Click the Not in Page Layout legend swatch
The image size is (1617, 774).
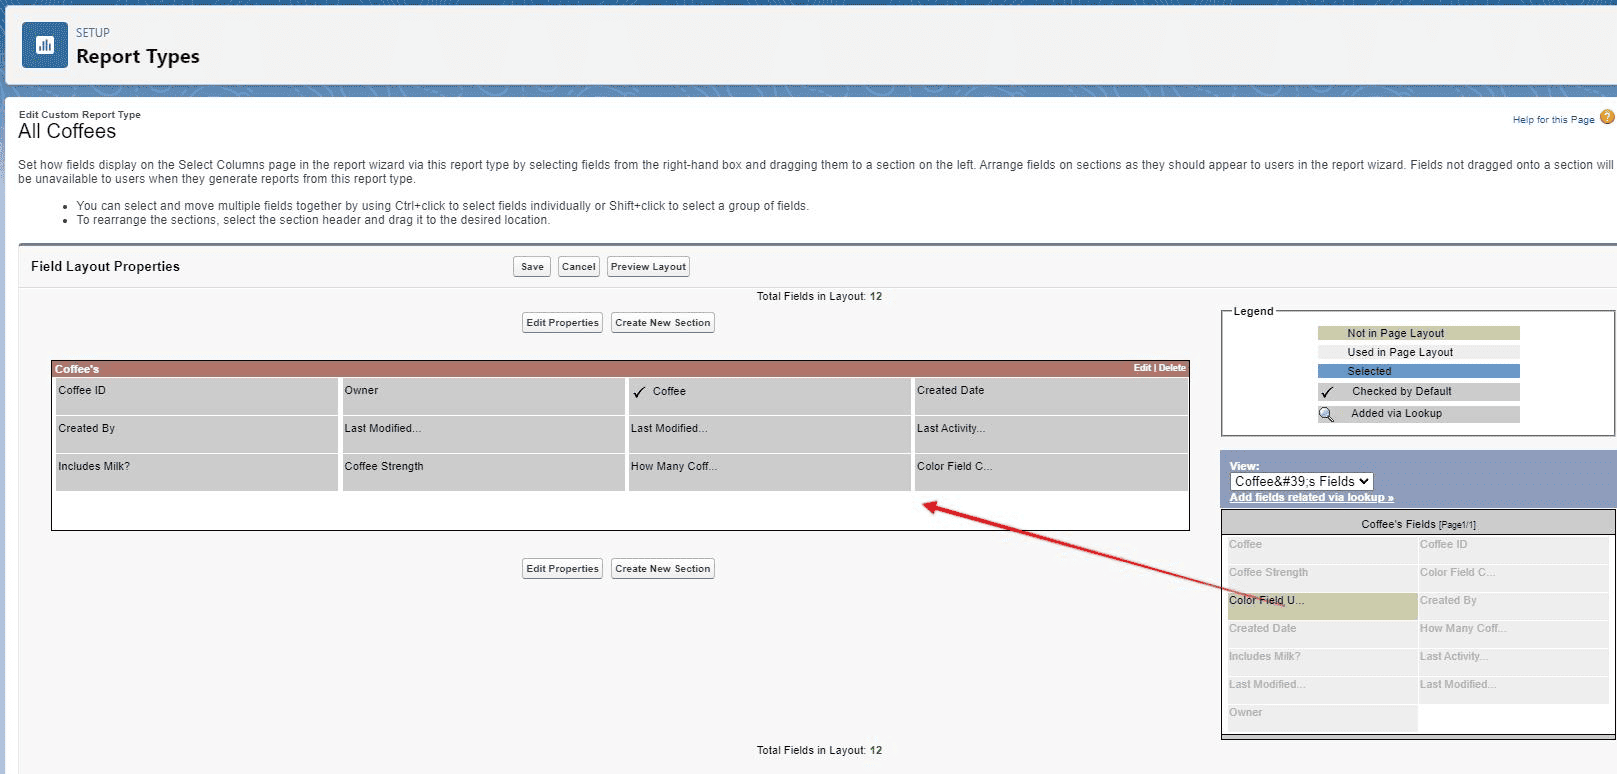1419,333
